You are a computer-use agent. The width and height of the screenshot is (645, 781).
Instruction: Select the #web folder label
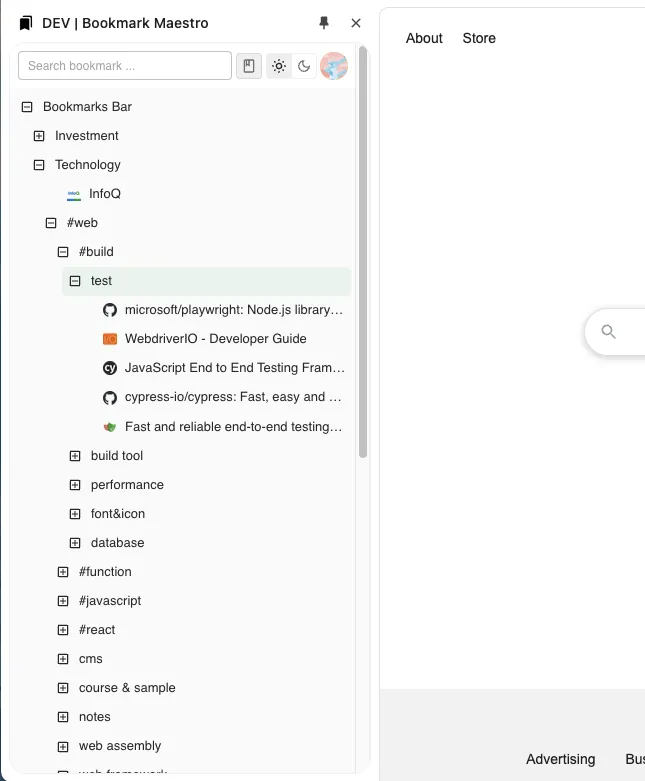(82, 223)
